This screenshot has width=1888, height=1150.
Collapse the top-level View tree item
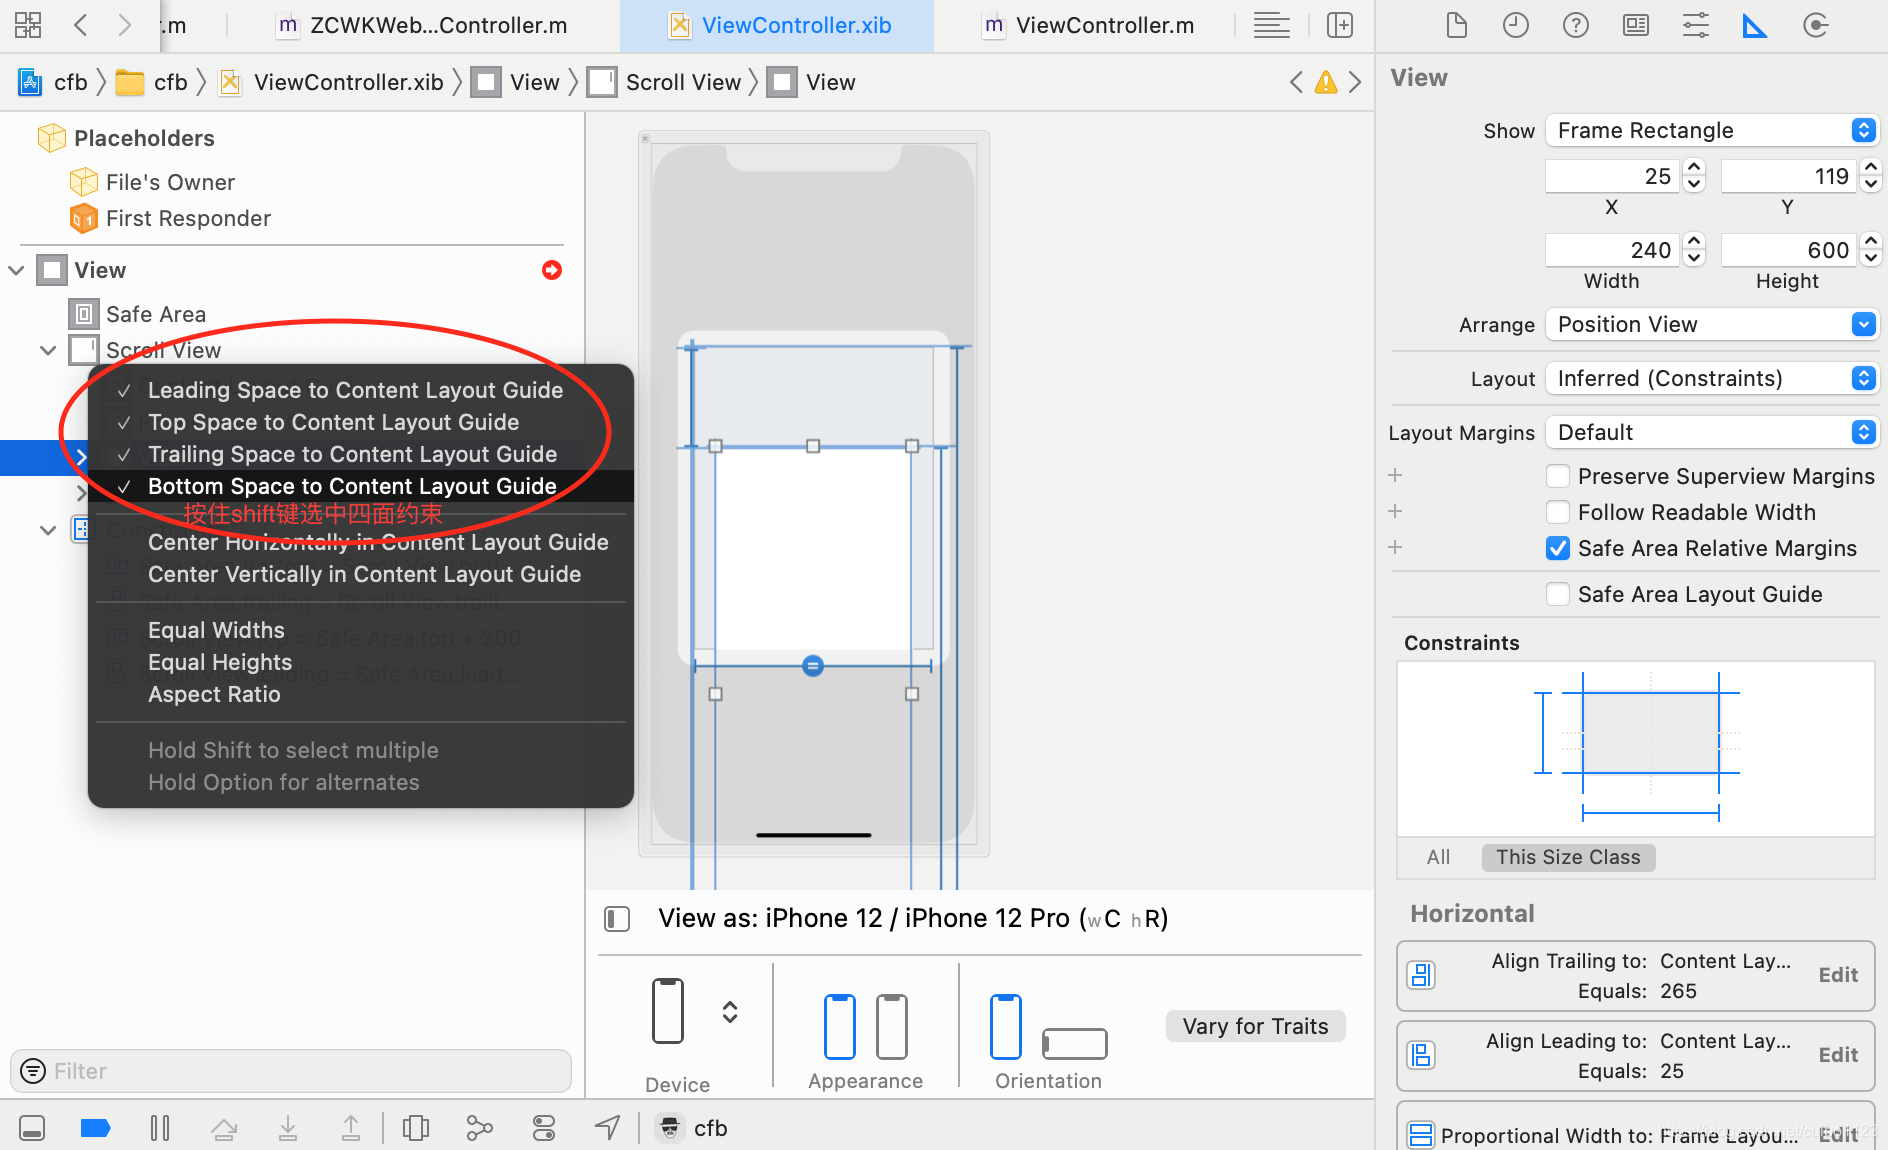(x=16, y=270)
